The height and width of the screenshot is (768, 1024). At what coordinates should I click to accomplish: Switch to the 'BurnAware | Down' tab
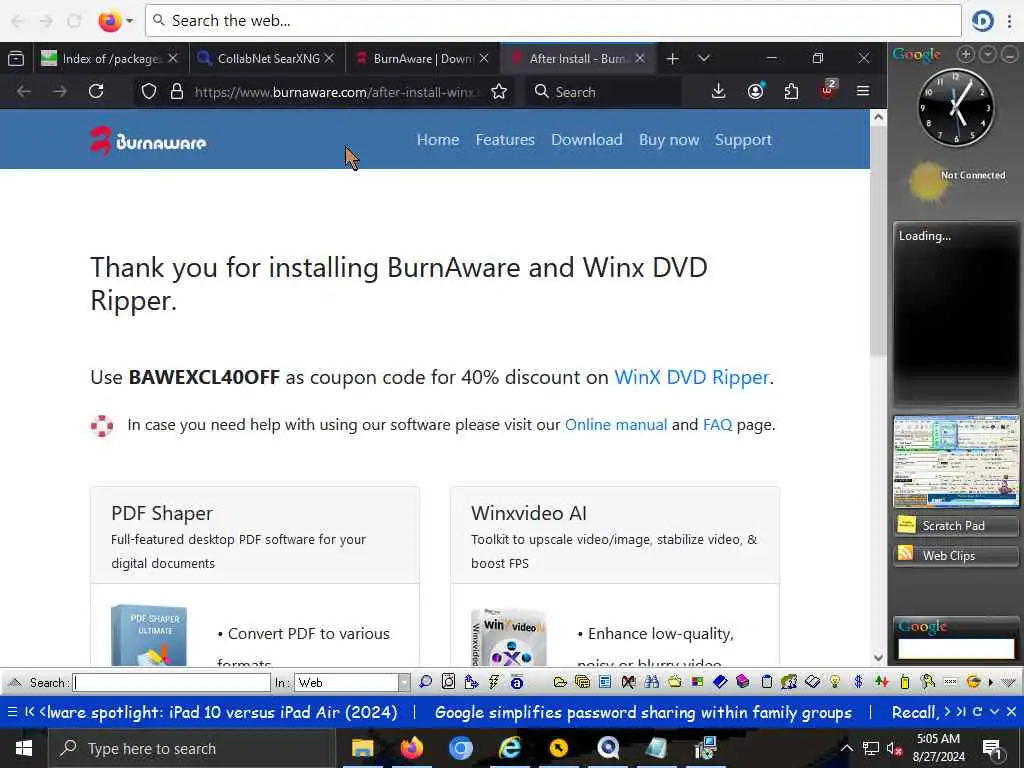pos(423,59)
